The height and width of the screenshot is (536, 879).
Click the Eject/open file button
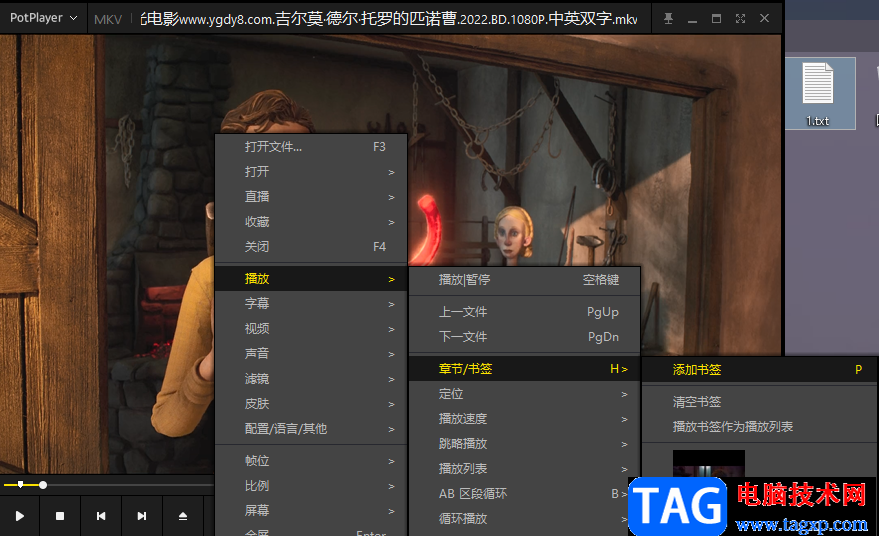[x=183, y=516]
